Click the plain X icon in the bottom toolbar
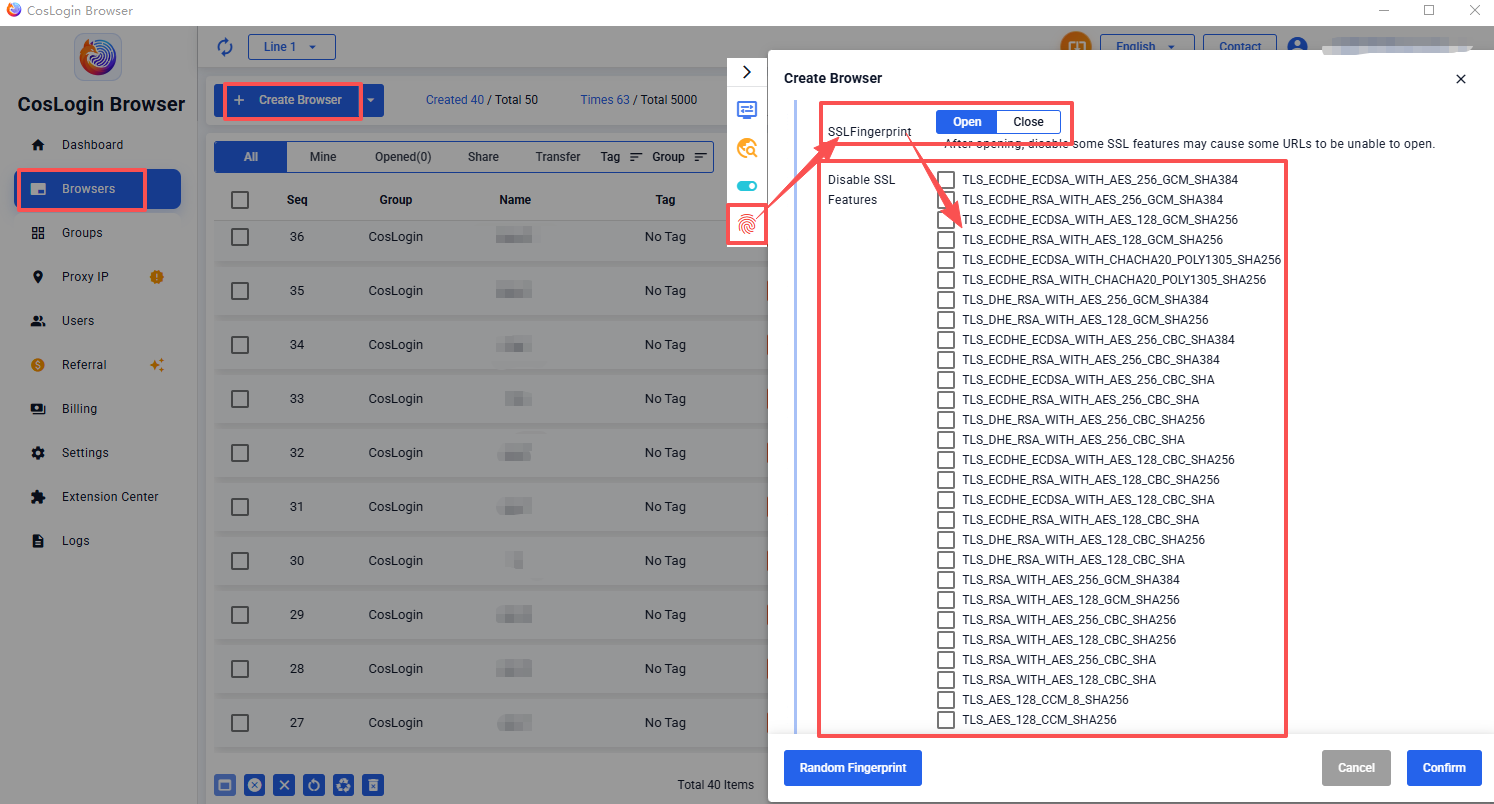Image resolution: width=1494 pixels, height=804 pixels. pos(284,785)
